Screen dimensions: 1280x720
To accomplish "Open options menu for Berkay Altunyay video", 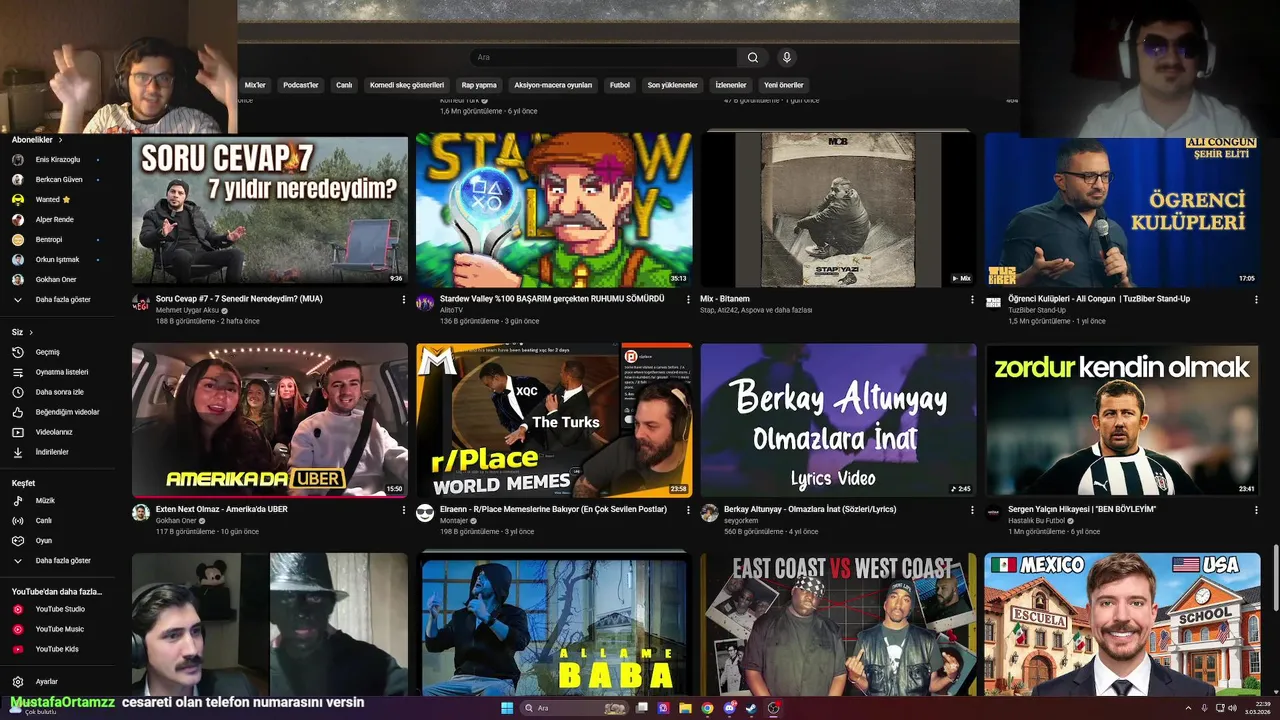I will pyautogui.click(x=972, y=510).
